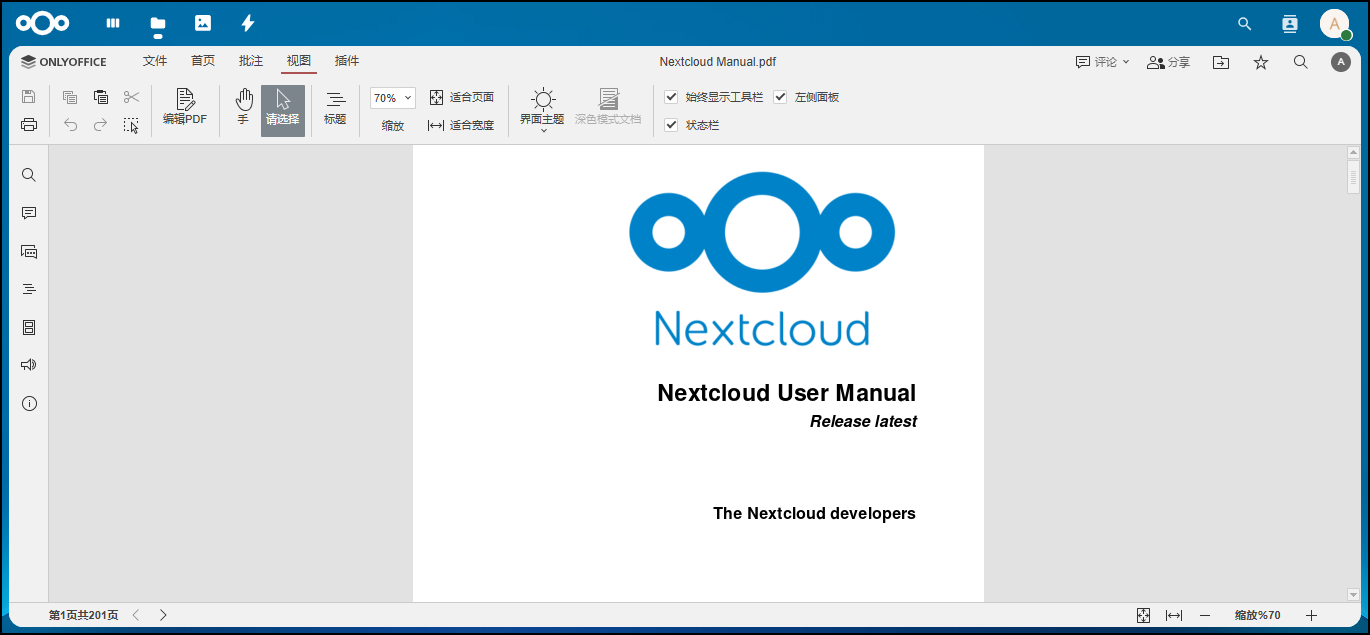This screenshot has height=635, width=1370.
Task: Click 适合宽度 fit to width
Action: point(462,125)
